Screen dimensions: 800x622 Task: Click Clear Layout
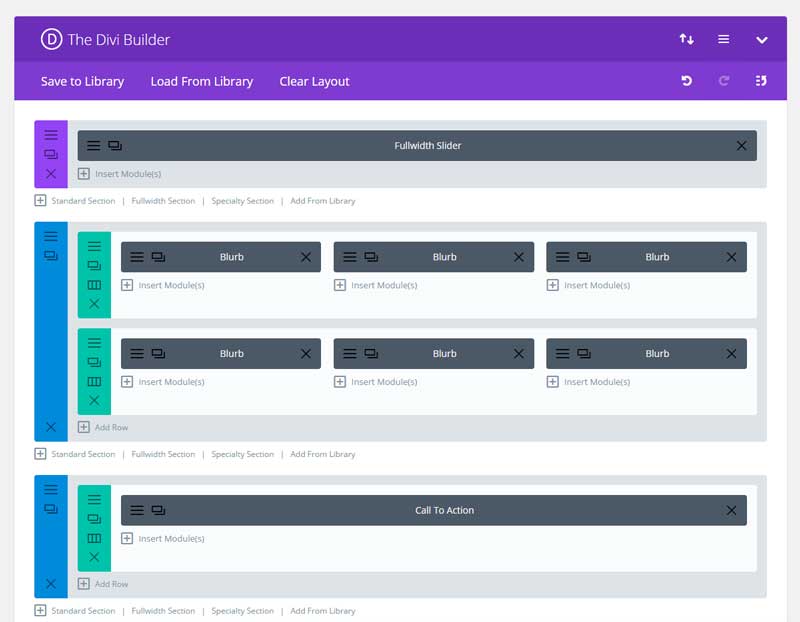coord(314,81)
